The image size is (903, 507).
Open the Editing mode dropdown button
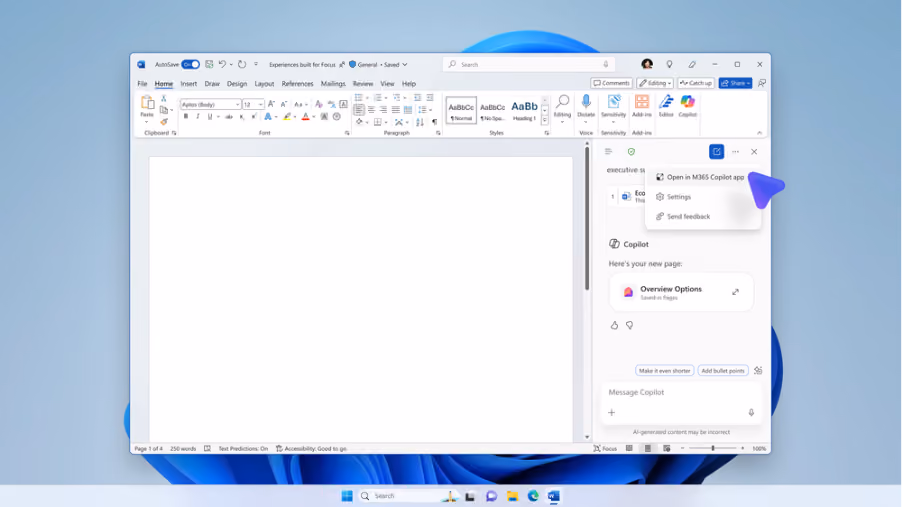[x=655, y=83]
